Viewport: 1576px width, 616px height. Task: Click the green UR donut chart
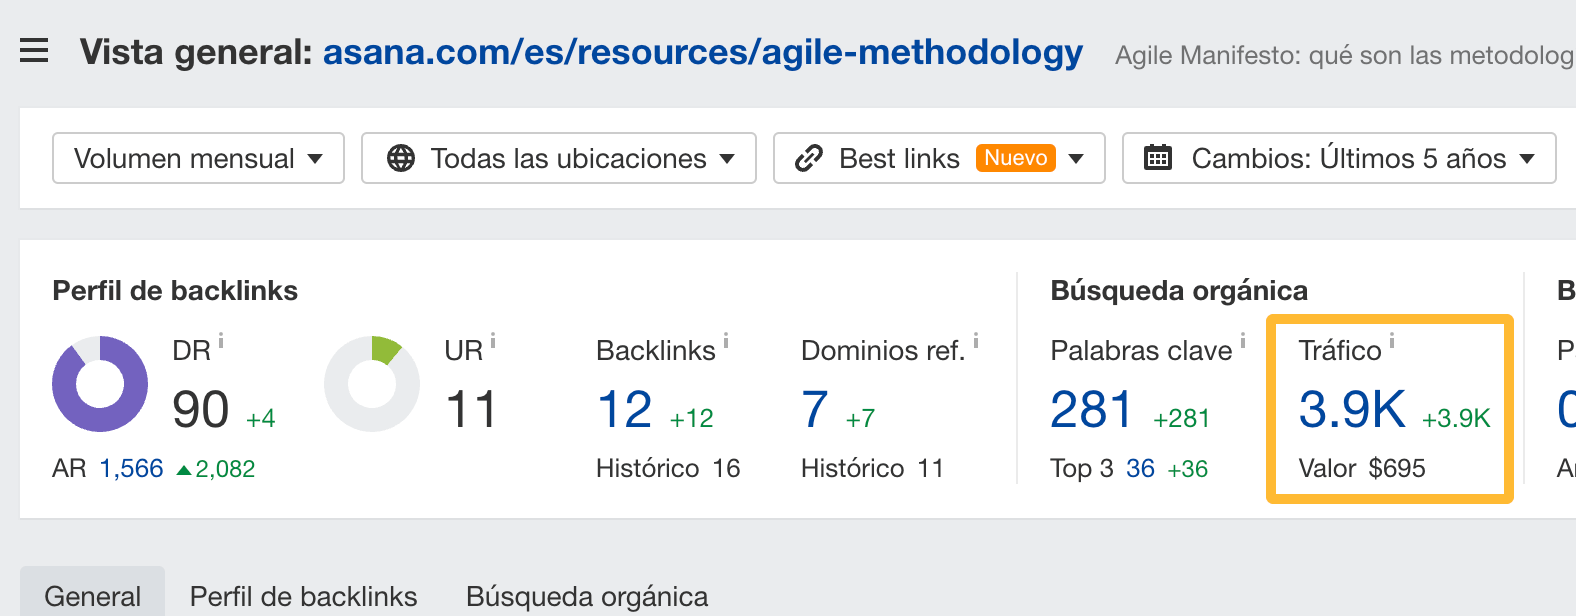coord(372,384)
